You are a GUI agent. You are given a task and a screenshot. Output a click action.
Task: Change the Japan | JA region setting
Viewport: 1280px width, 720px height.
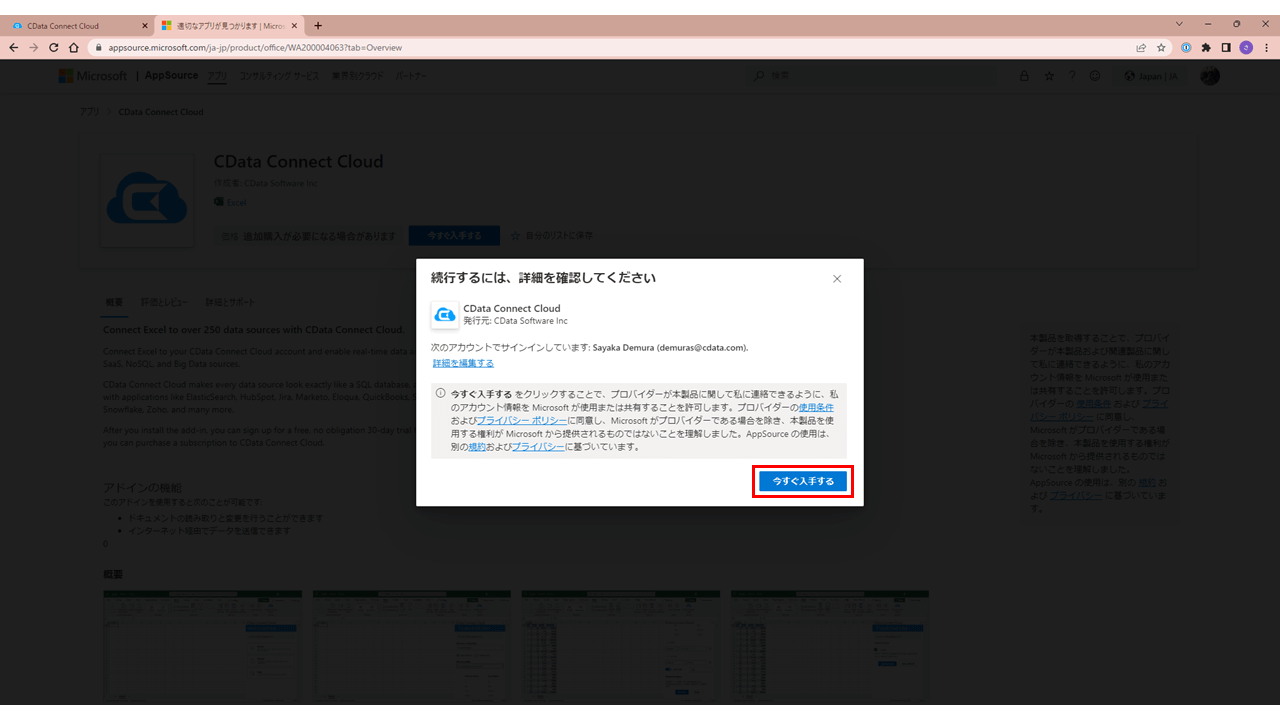click(1152, 76)
